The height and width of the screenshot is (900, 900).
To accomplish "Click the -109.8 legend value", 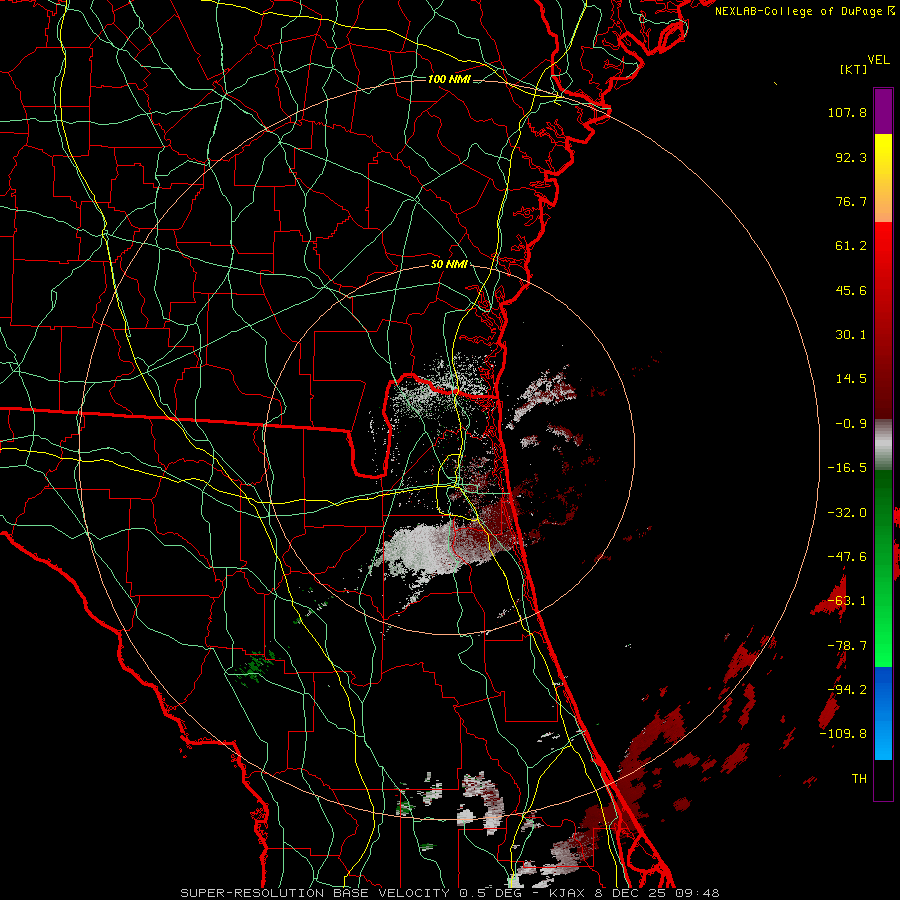I will (844, 734).
